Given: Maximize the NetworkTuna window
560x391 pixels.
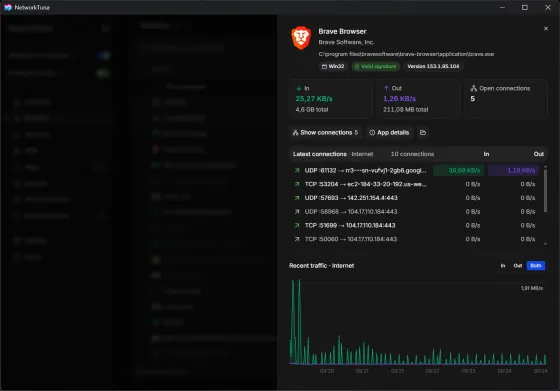Looking at the screenshot, I should click(525, 7).
